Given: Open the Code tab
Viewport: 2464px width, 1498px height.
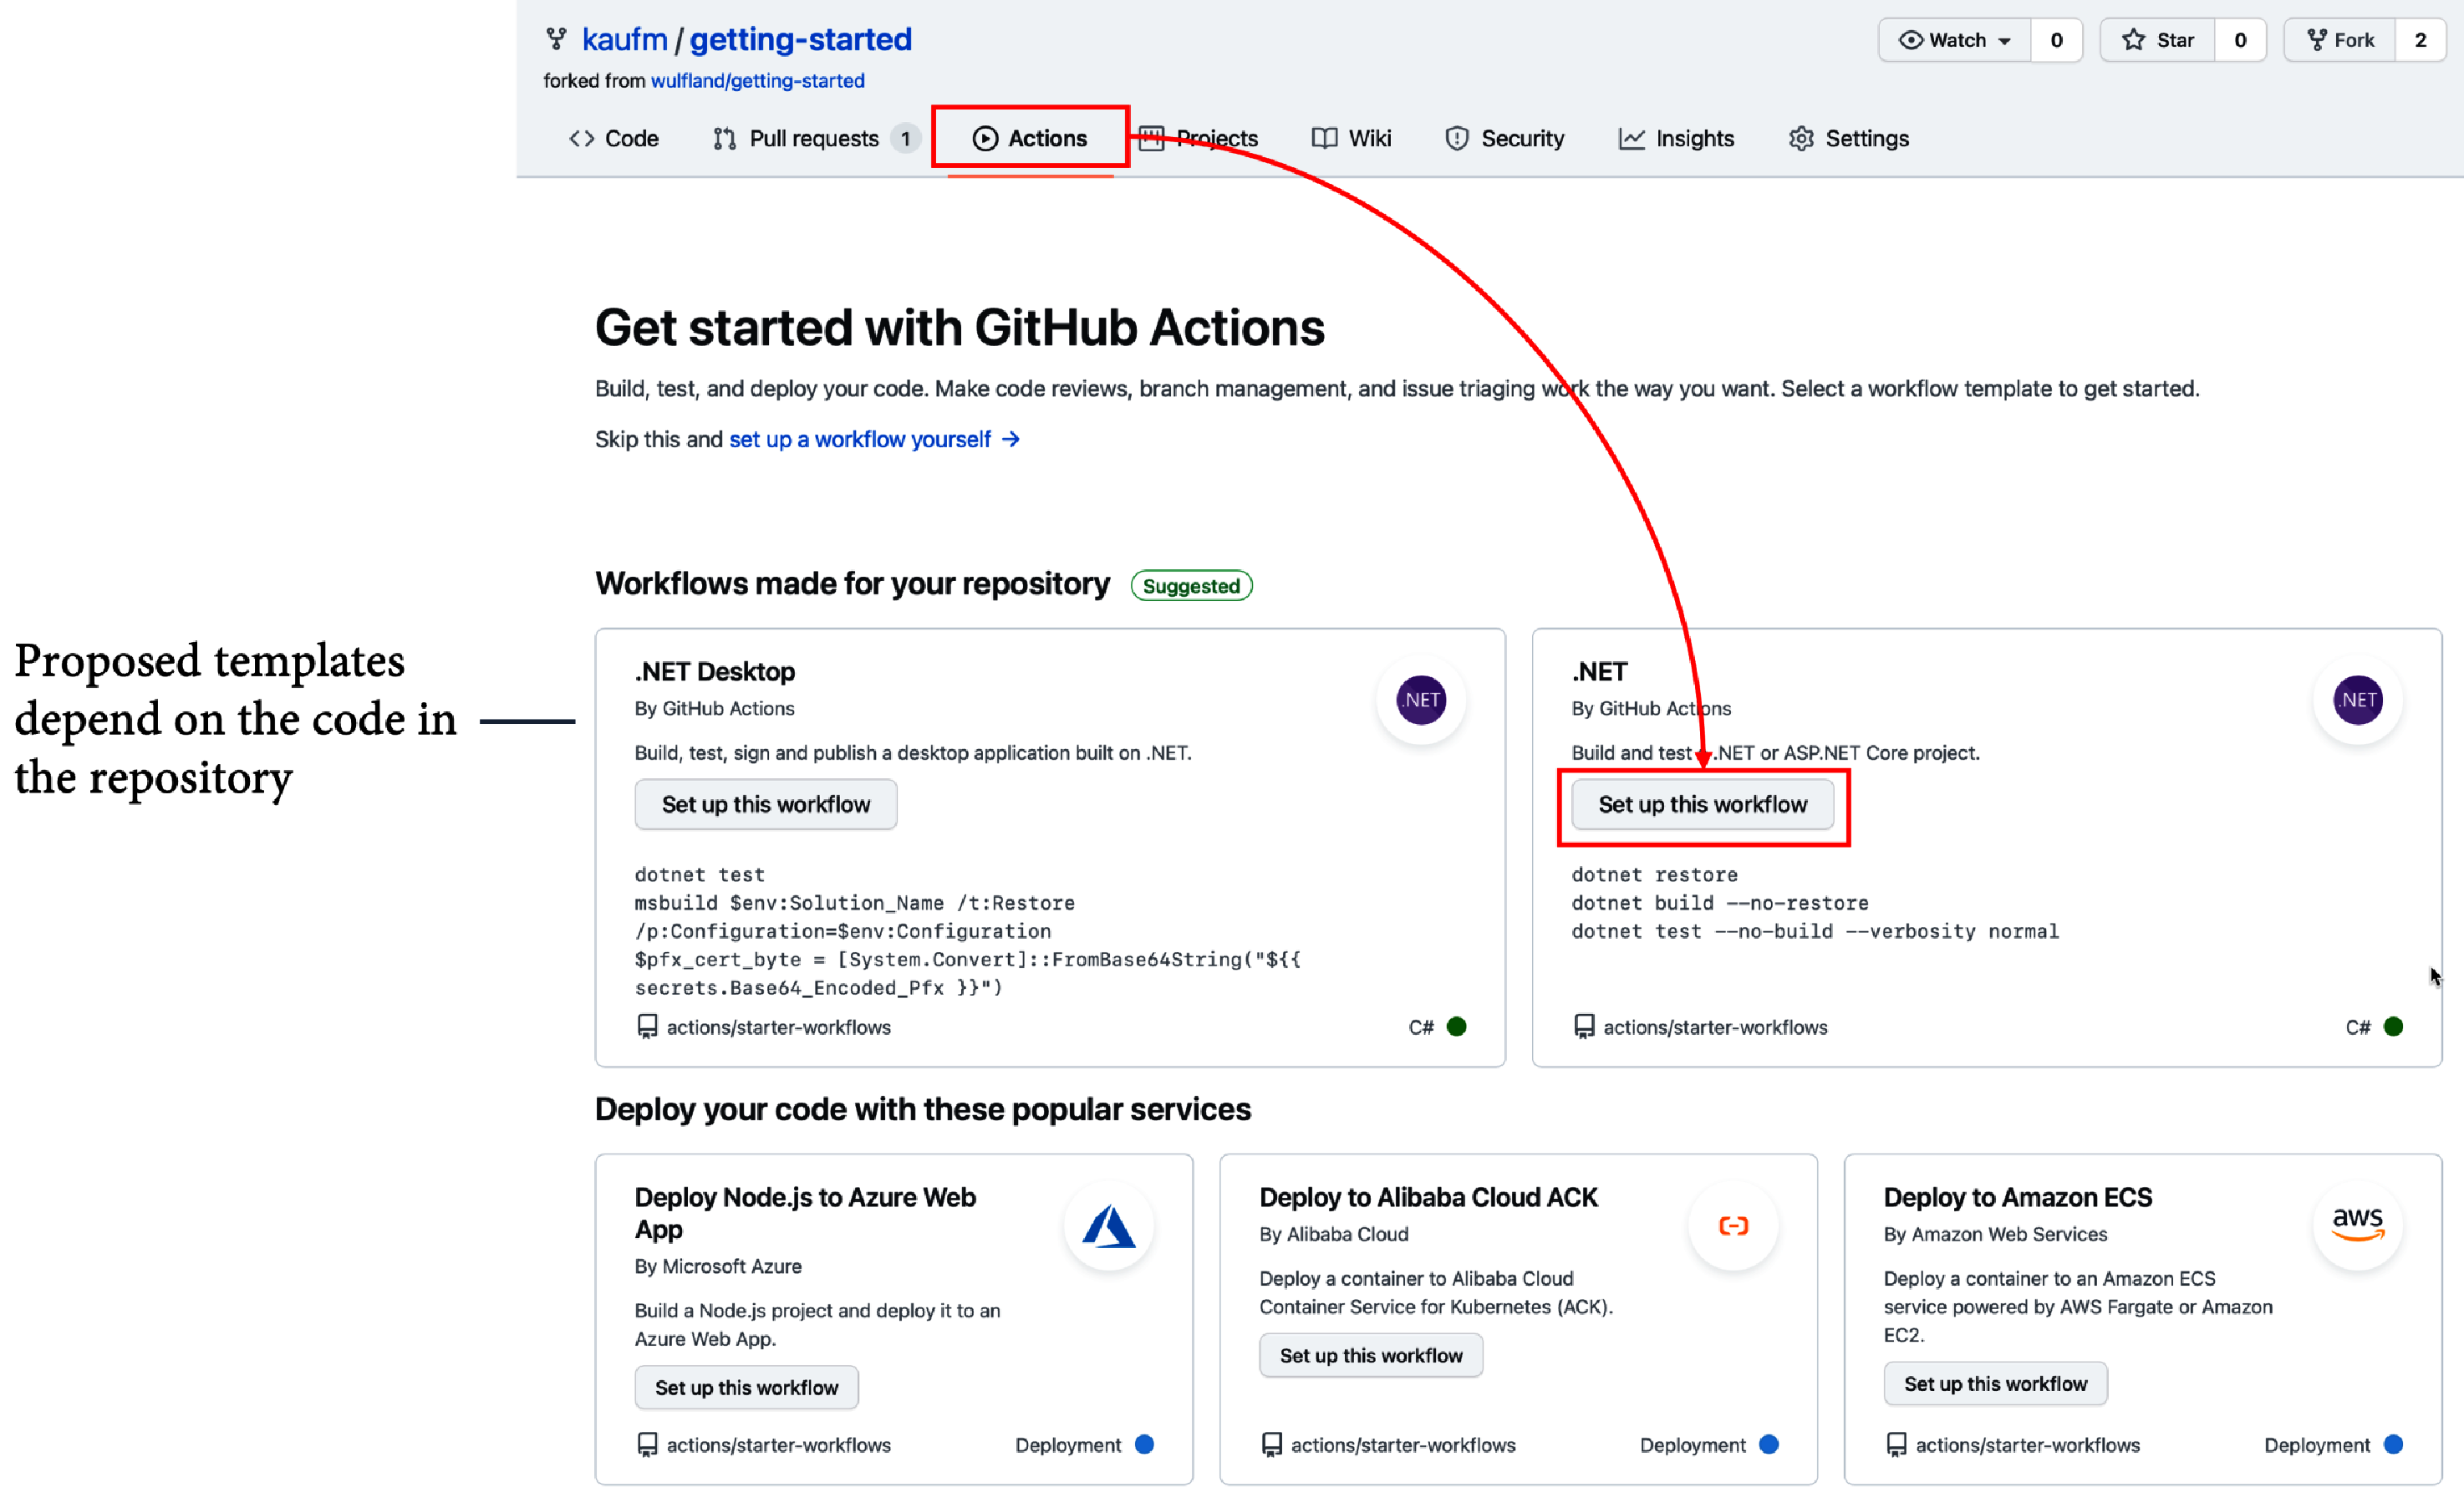Looking at the screenshot, I should point(613,138).
